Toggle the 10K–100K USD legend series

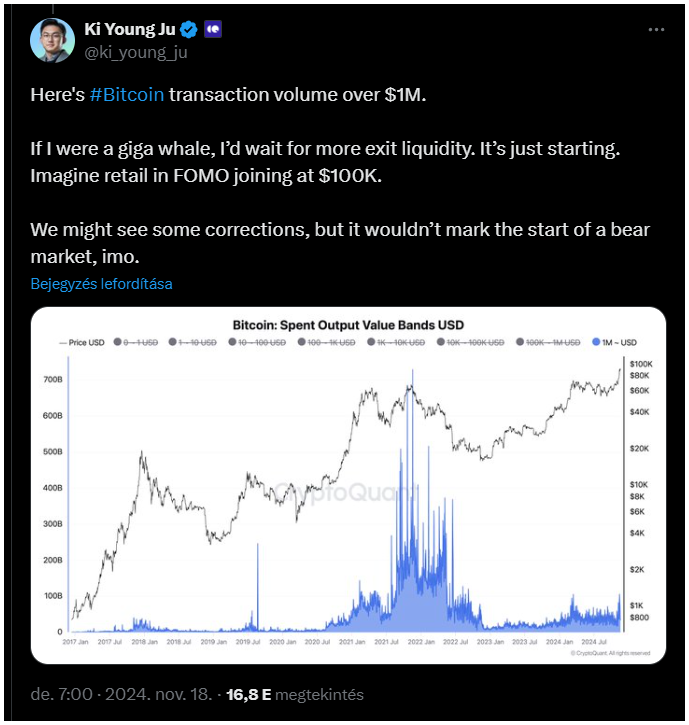[x=470, y=343]
